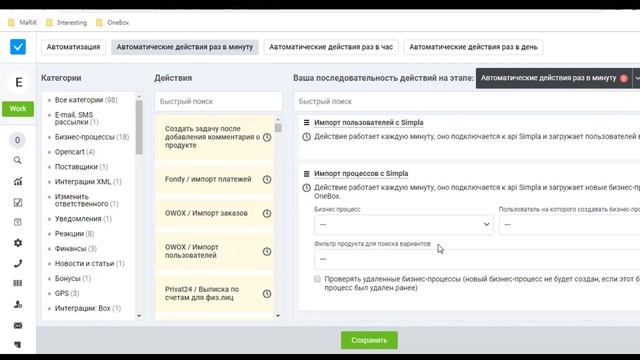Screen dimensions: 640x360
Task: Click actions list scroll down arrow
Action: tap(278, 316)
